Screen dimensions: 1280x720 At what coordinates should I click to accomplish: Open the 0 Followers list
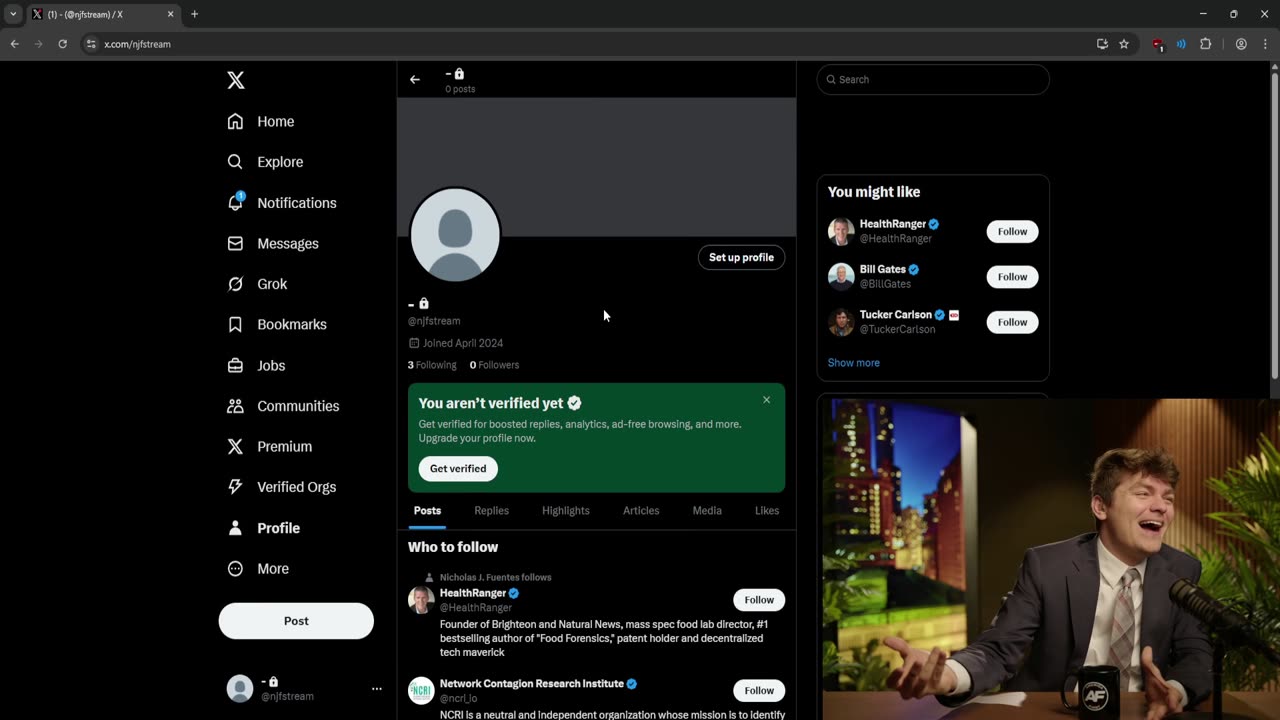point(494,365)
